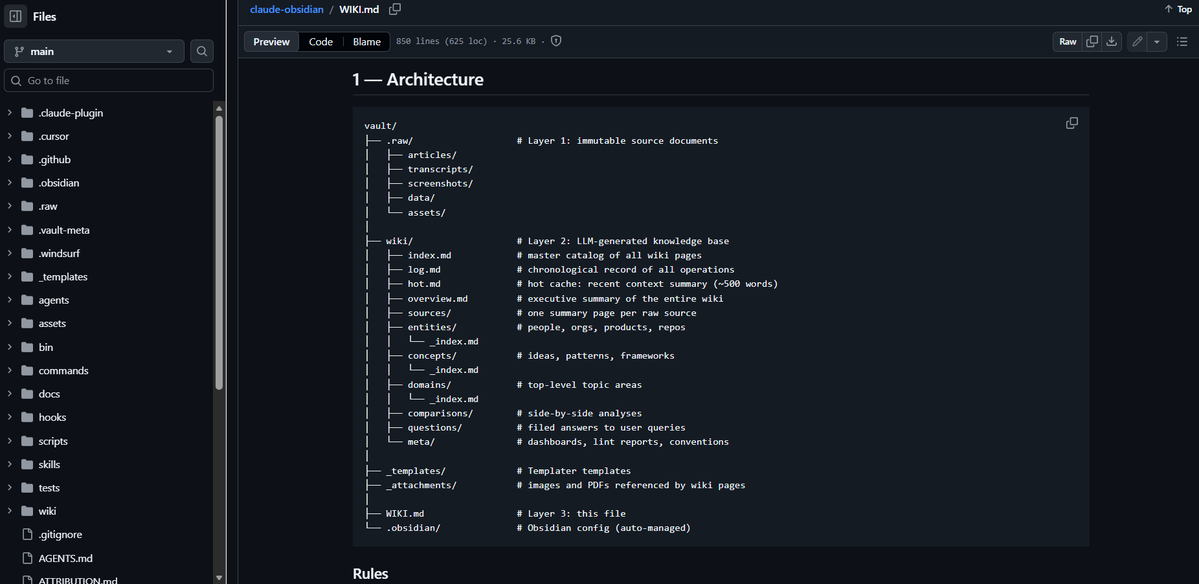This screenshot has width=1199, height=584.
Task: Switch to the Code tab
Action: 320,41
